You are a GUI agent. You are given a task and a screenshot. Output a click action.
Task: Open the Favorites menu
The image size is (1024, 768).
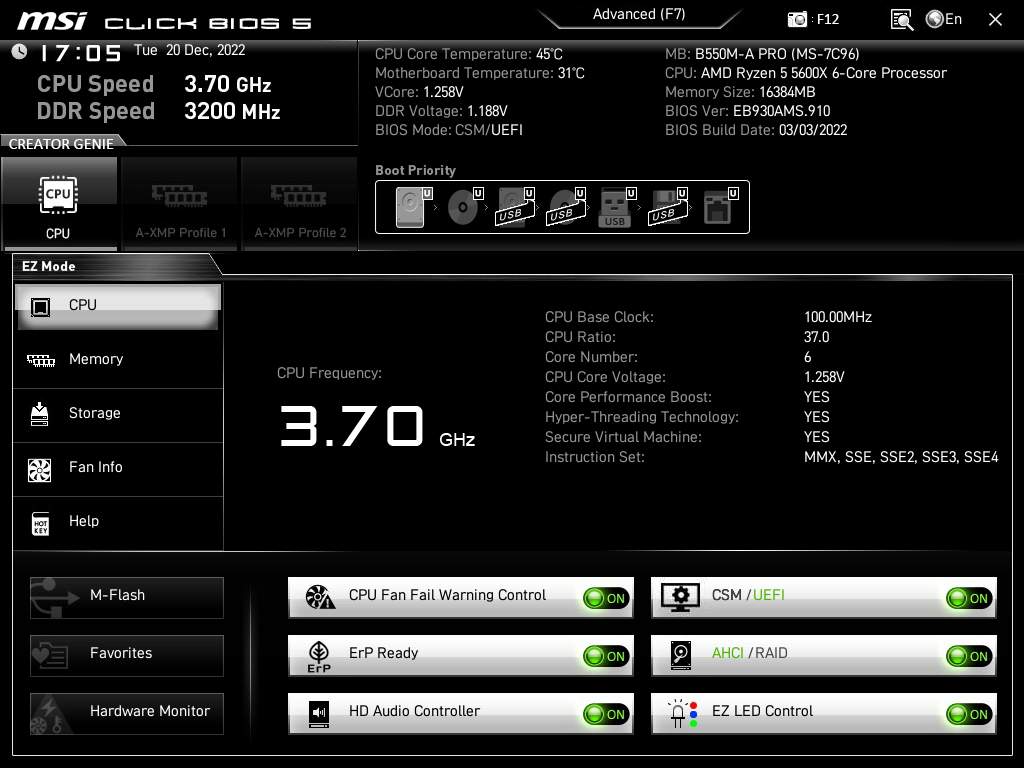[x=127, y=656]
